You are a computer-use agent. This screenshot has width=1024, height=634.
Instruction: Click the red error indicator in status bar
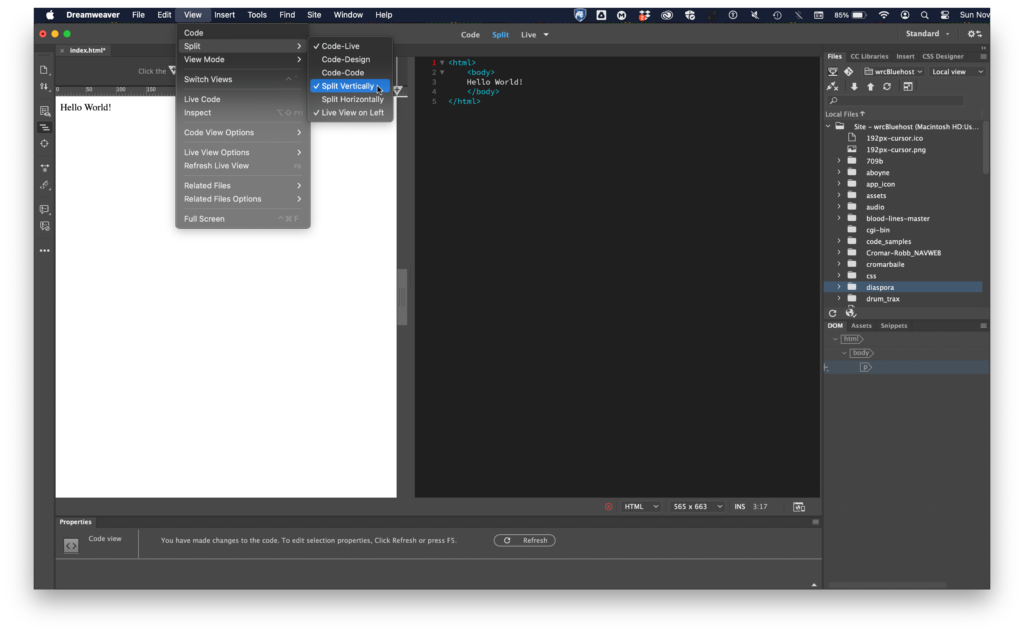(608, 507)
